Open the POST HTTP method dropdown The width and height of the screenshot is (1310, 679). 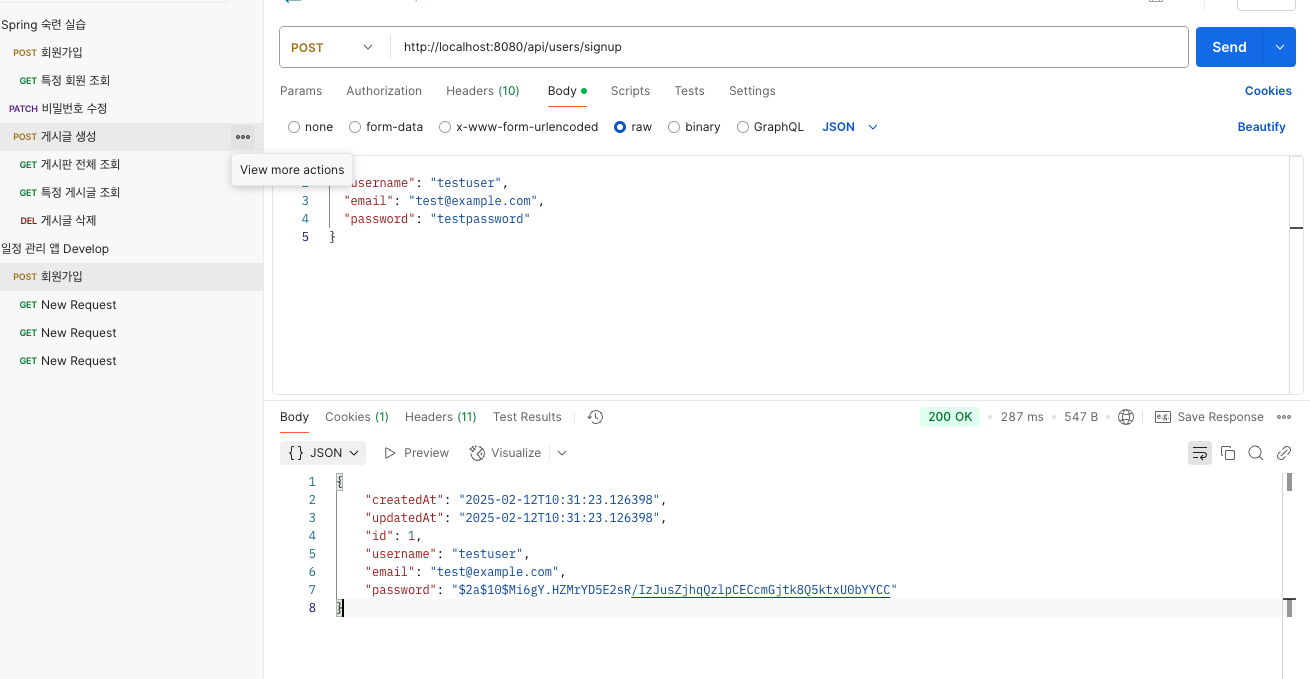(333, 47)
